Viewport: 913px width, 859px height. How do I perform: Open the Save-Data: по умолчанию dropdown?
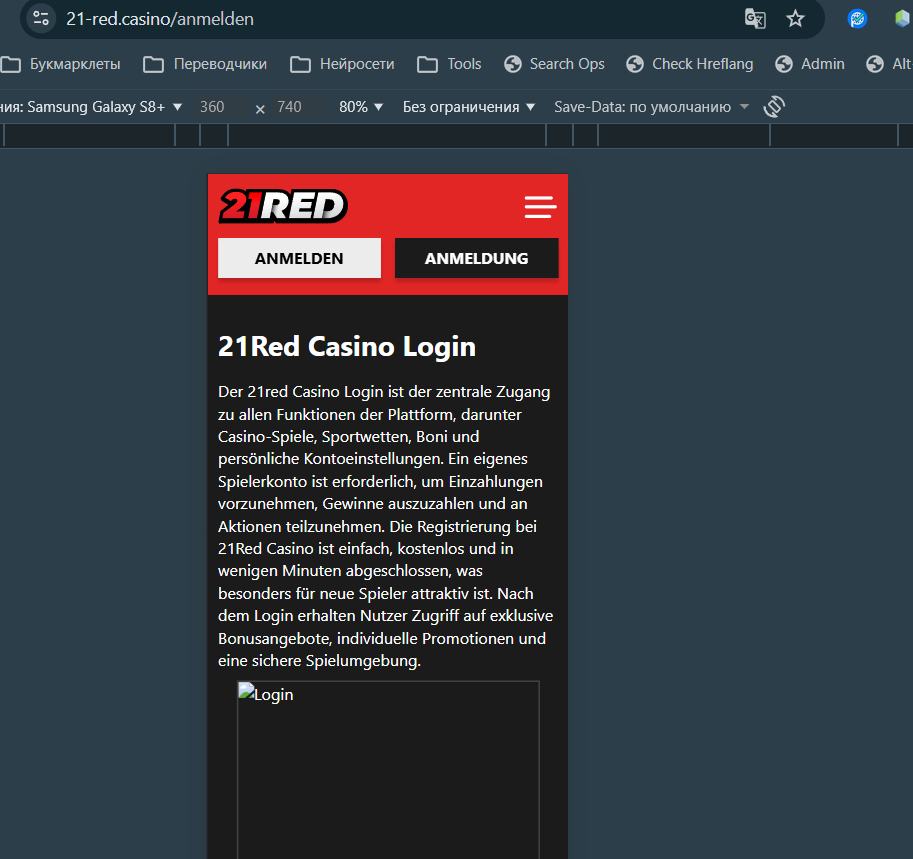[651, 107]
